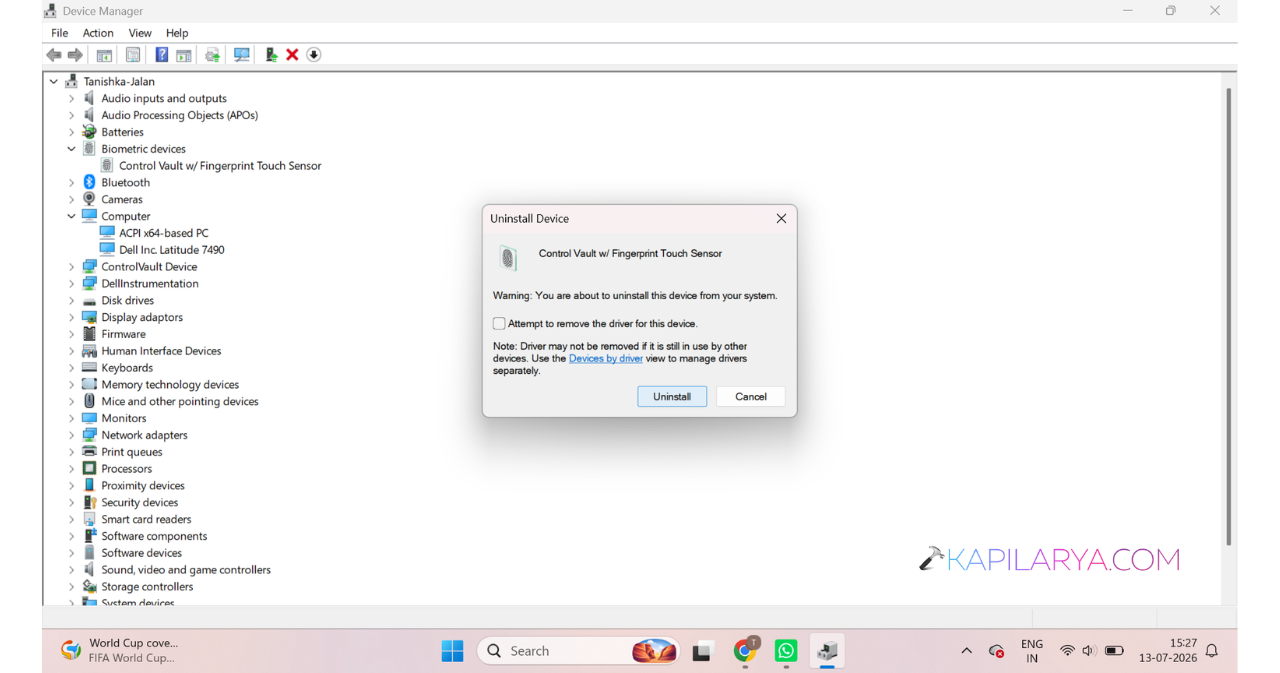1280x673 pixels.
Task: Collapse the Tanishka-Jalan root node
Action: tap(53, 82)
